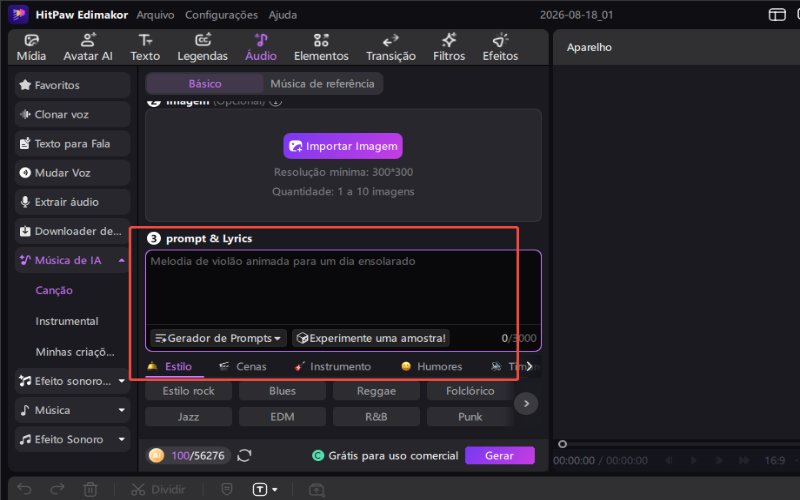Expand the Efeito Sonoro sidebar section
The height and width of the screenshot is (500, 800).
coord(121,439)
